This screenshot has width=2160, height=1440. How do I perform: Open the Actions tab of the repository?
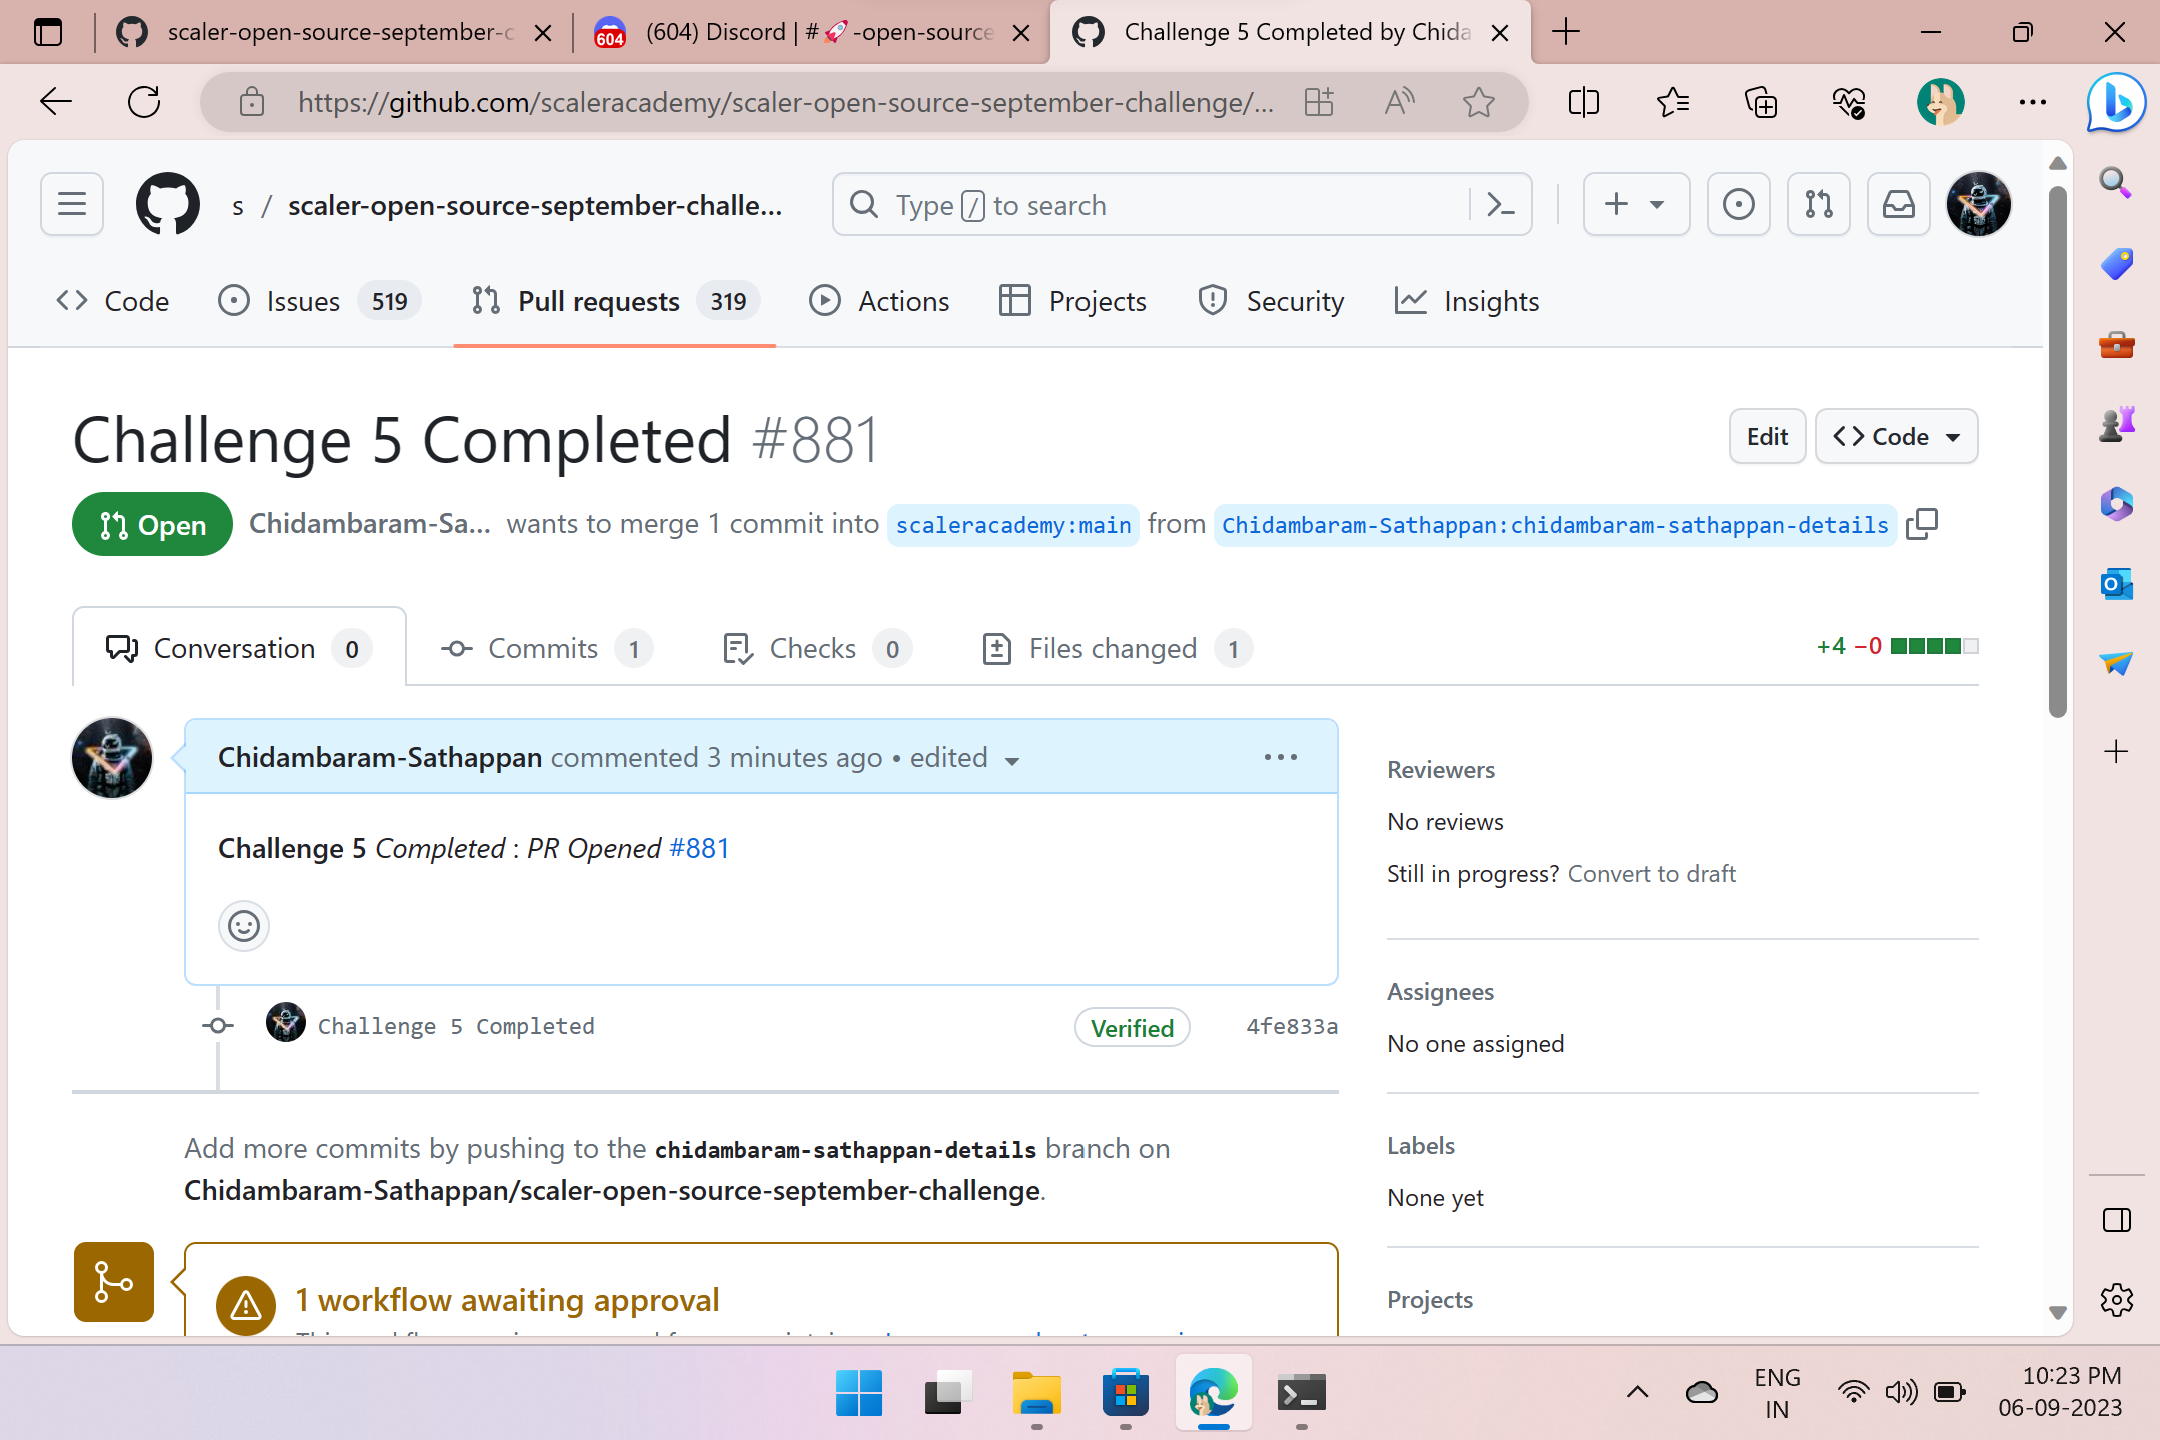(x=878, y=301)
